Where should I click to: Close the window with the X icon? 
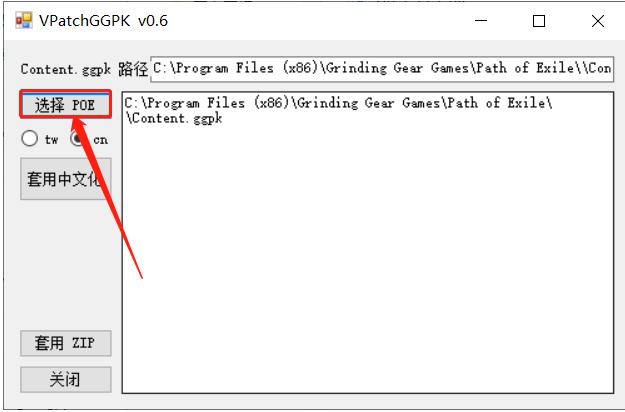click(x=597, y=21)
